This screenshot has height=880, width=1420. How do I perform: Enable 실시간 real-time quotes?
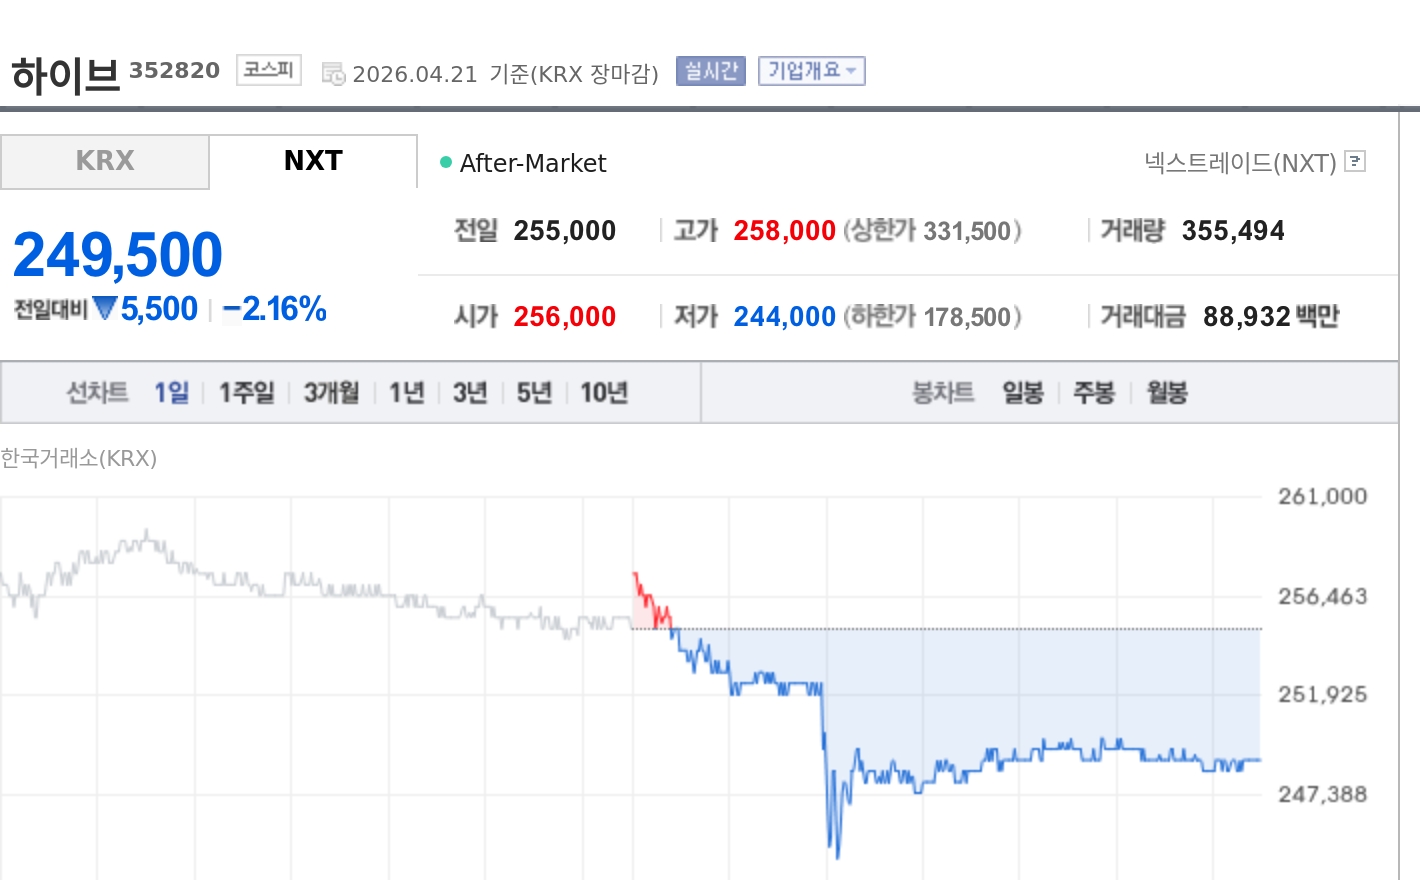[x=710, y=70]
